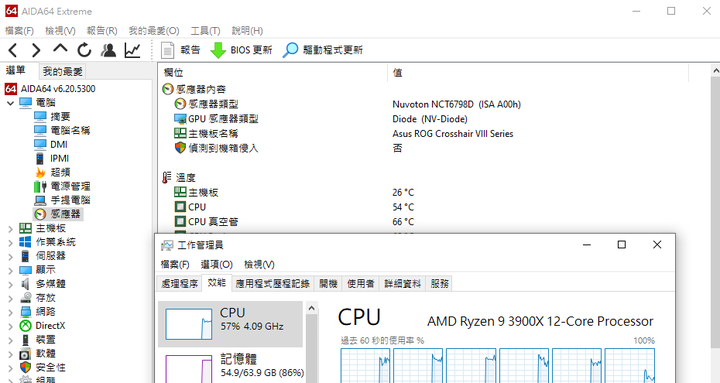Screen dimensions: 720x383
Task: Click the 安全性 security shield icon
Action: click(25, 367)
